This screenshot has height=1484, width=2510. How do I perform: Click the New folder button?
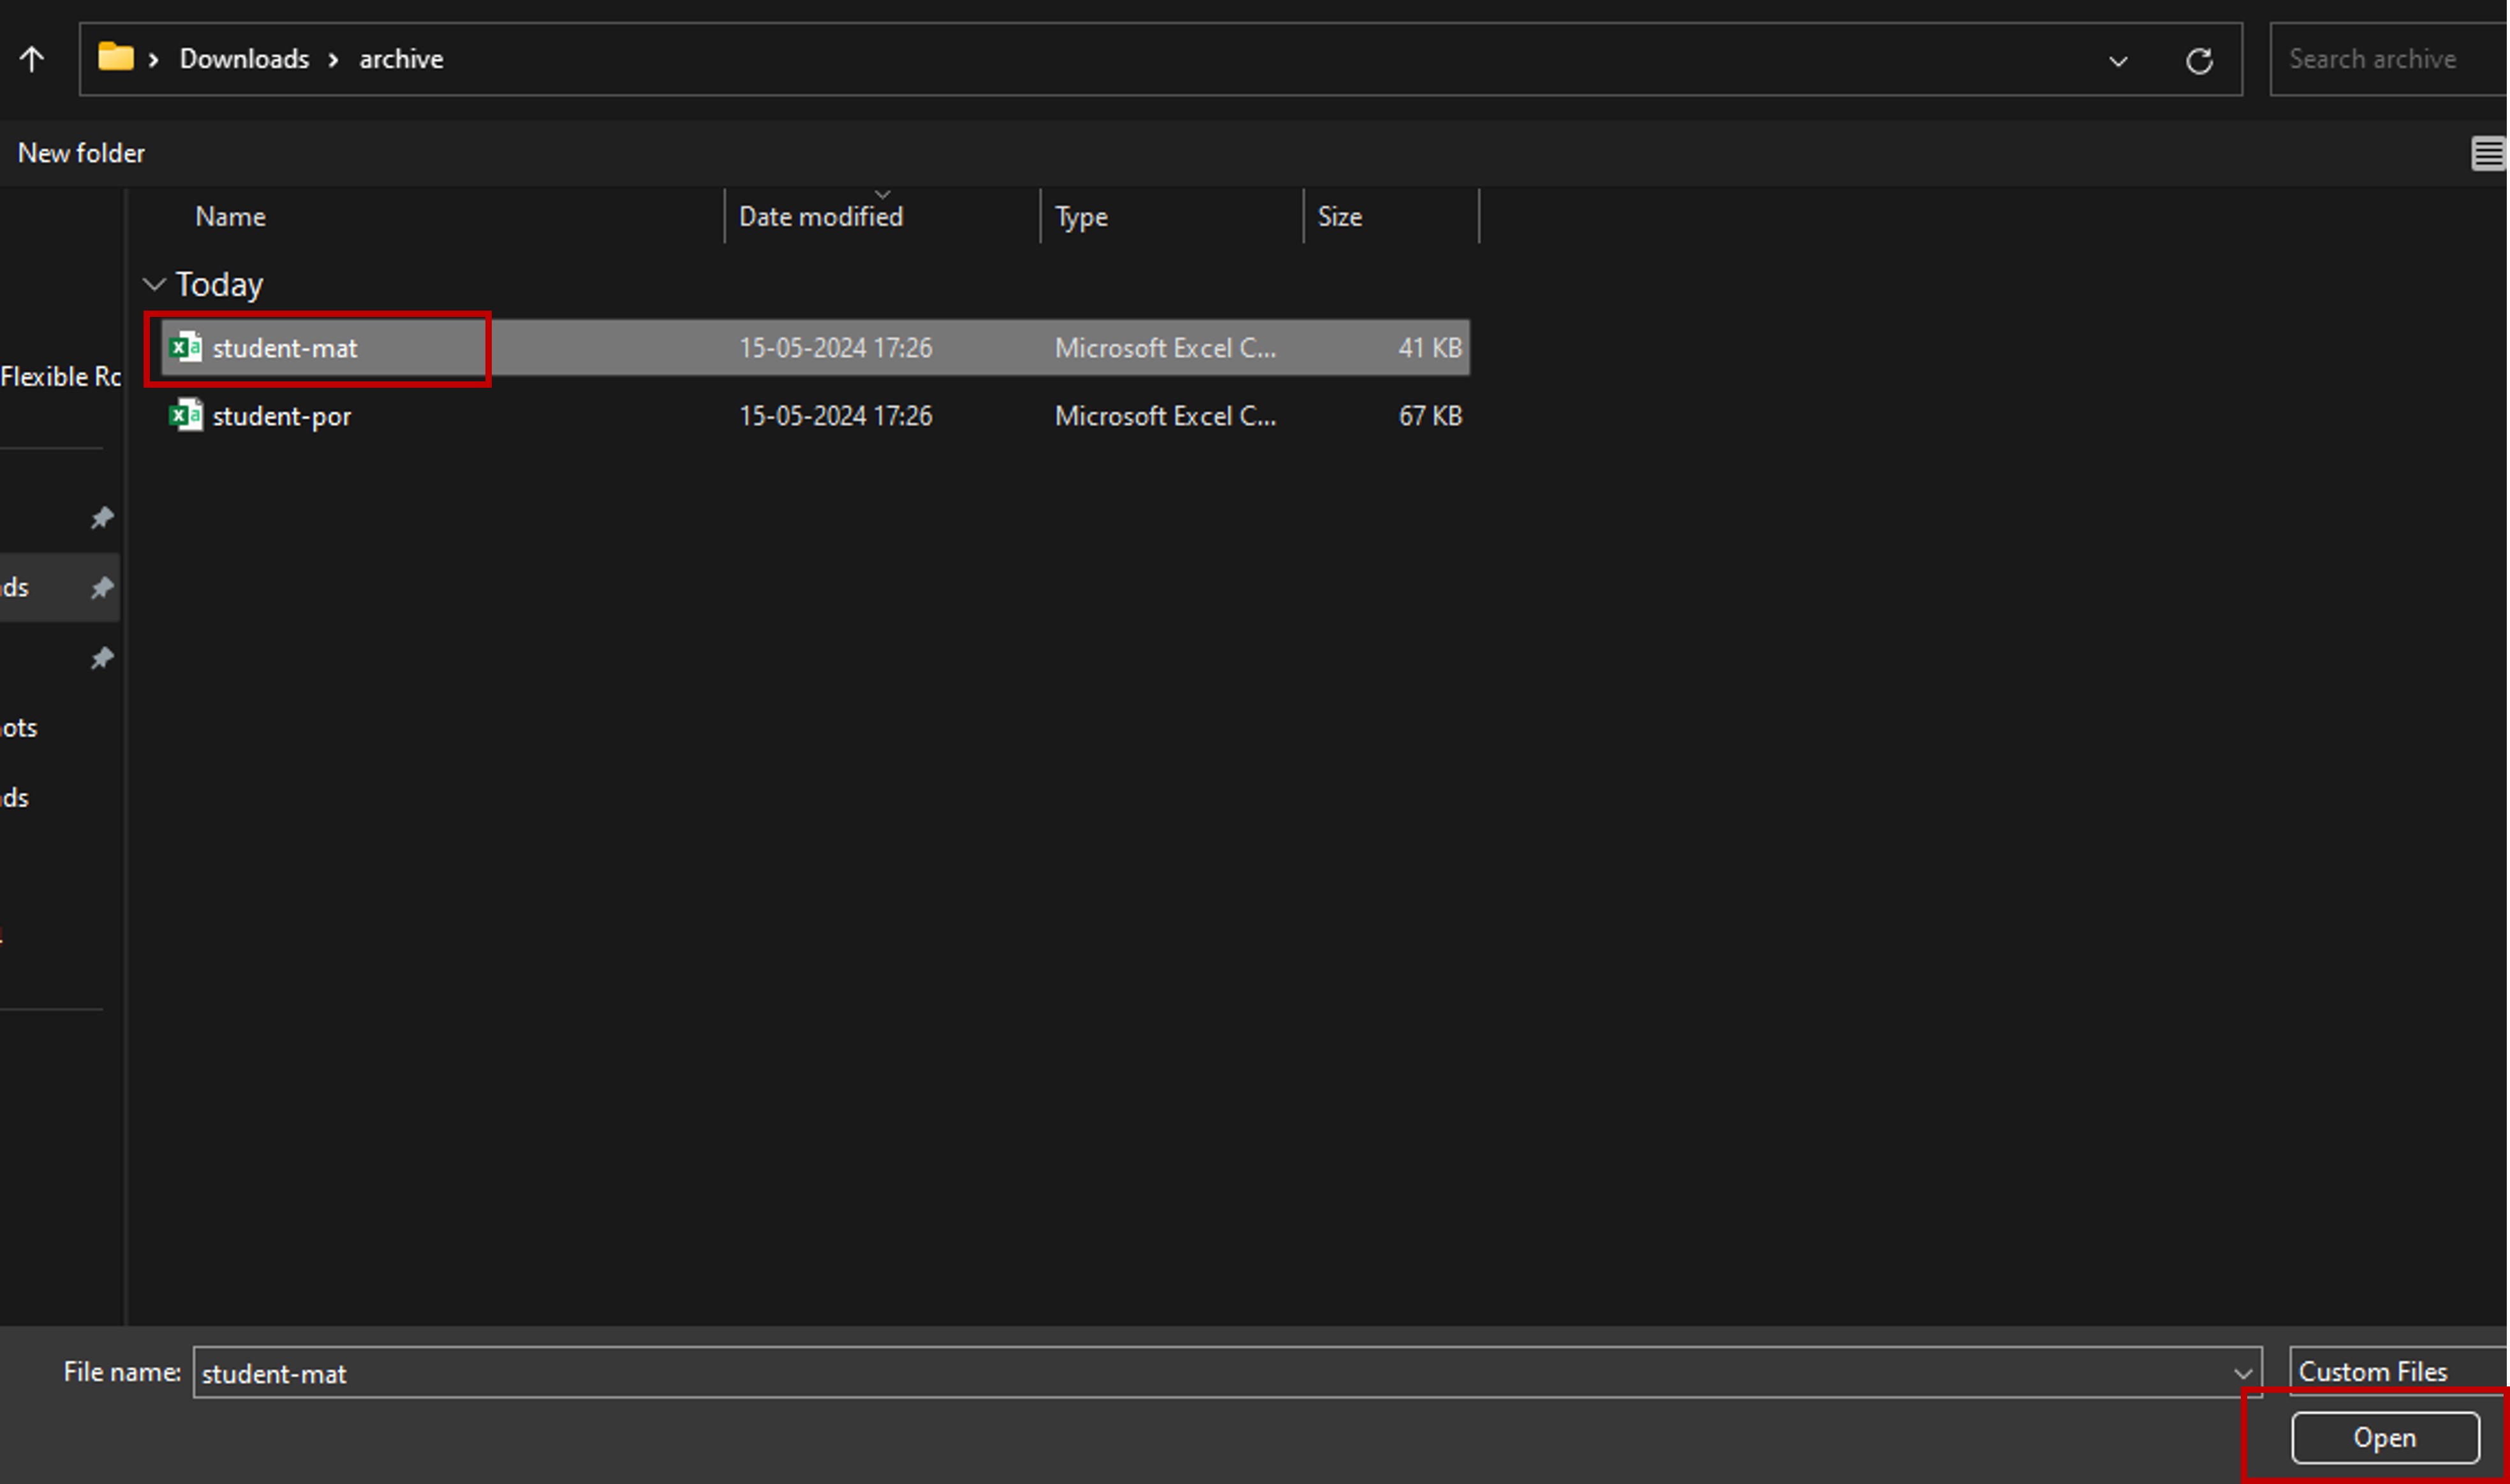pos(81,153)
